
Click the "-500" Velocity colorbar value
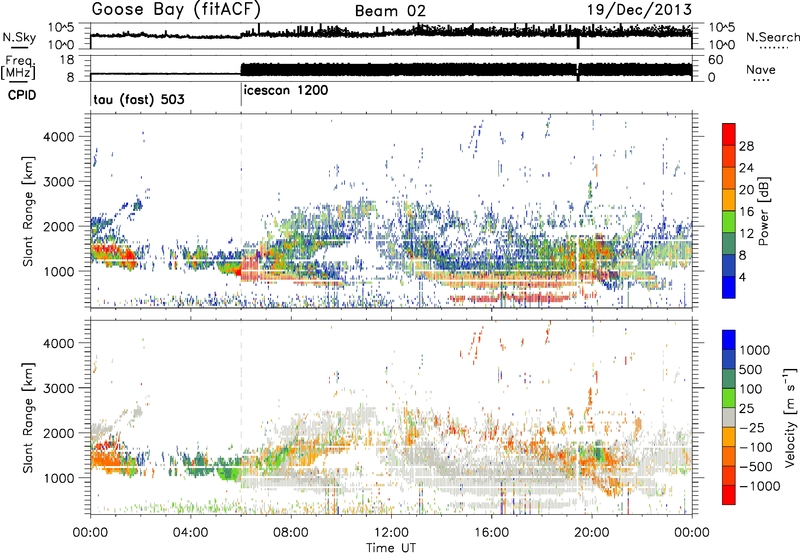point(756,466)
